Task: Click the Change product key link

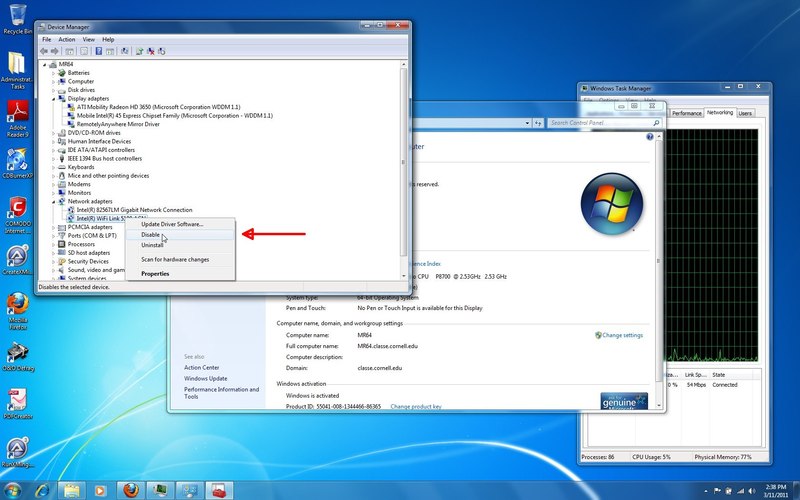Action: coord(416,407)
